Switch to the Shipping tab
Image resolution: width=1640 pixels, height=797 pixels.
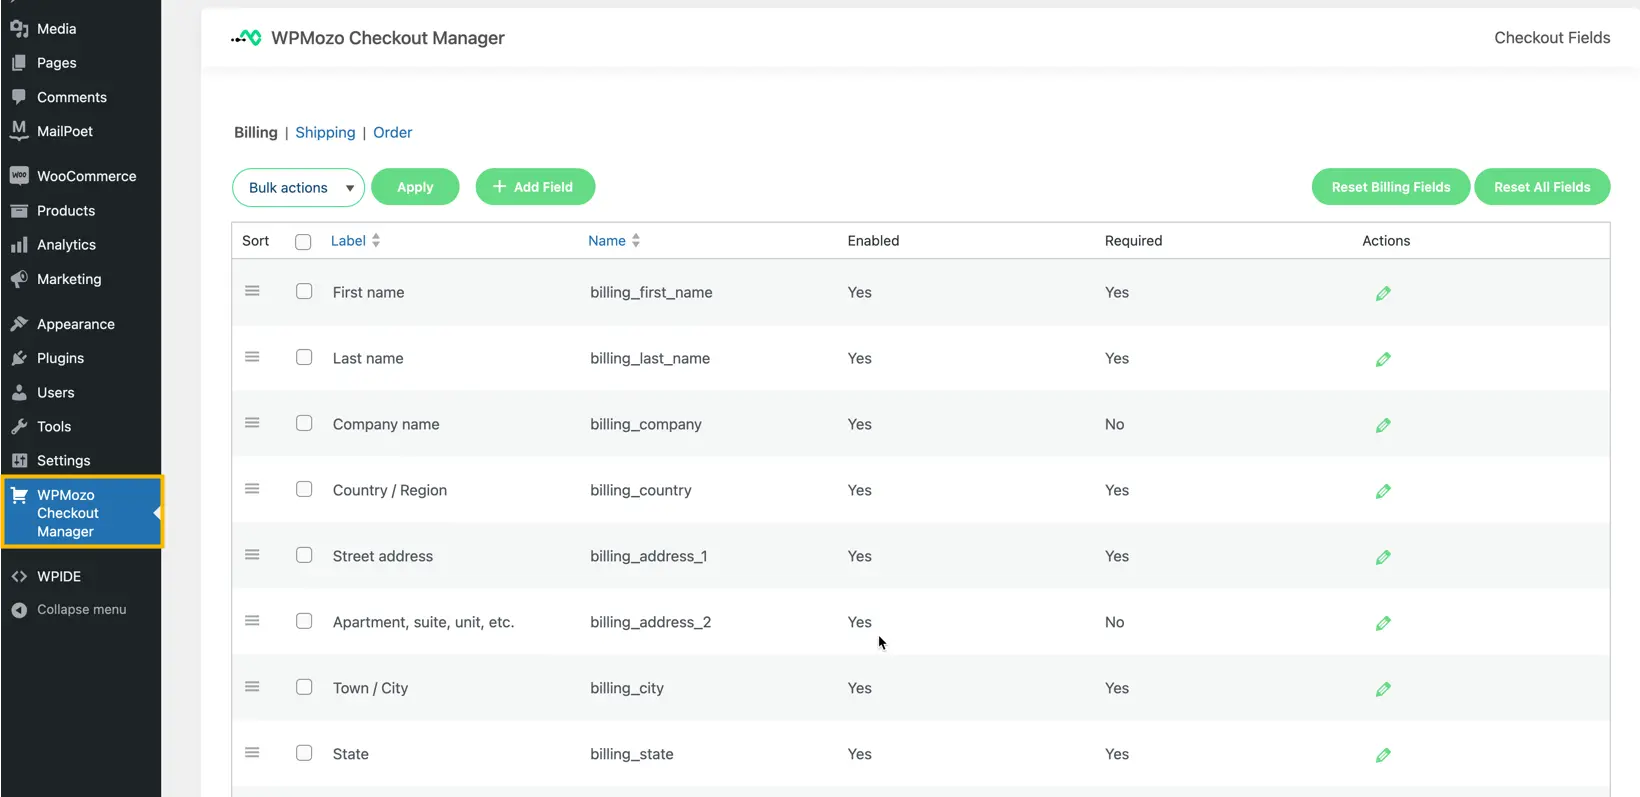click(325, 132)
